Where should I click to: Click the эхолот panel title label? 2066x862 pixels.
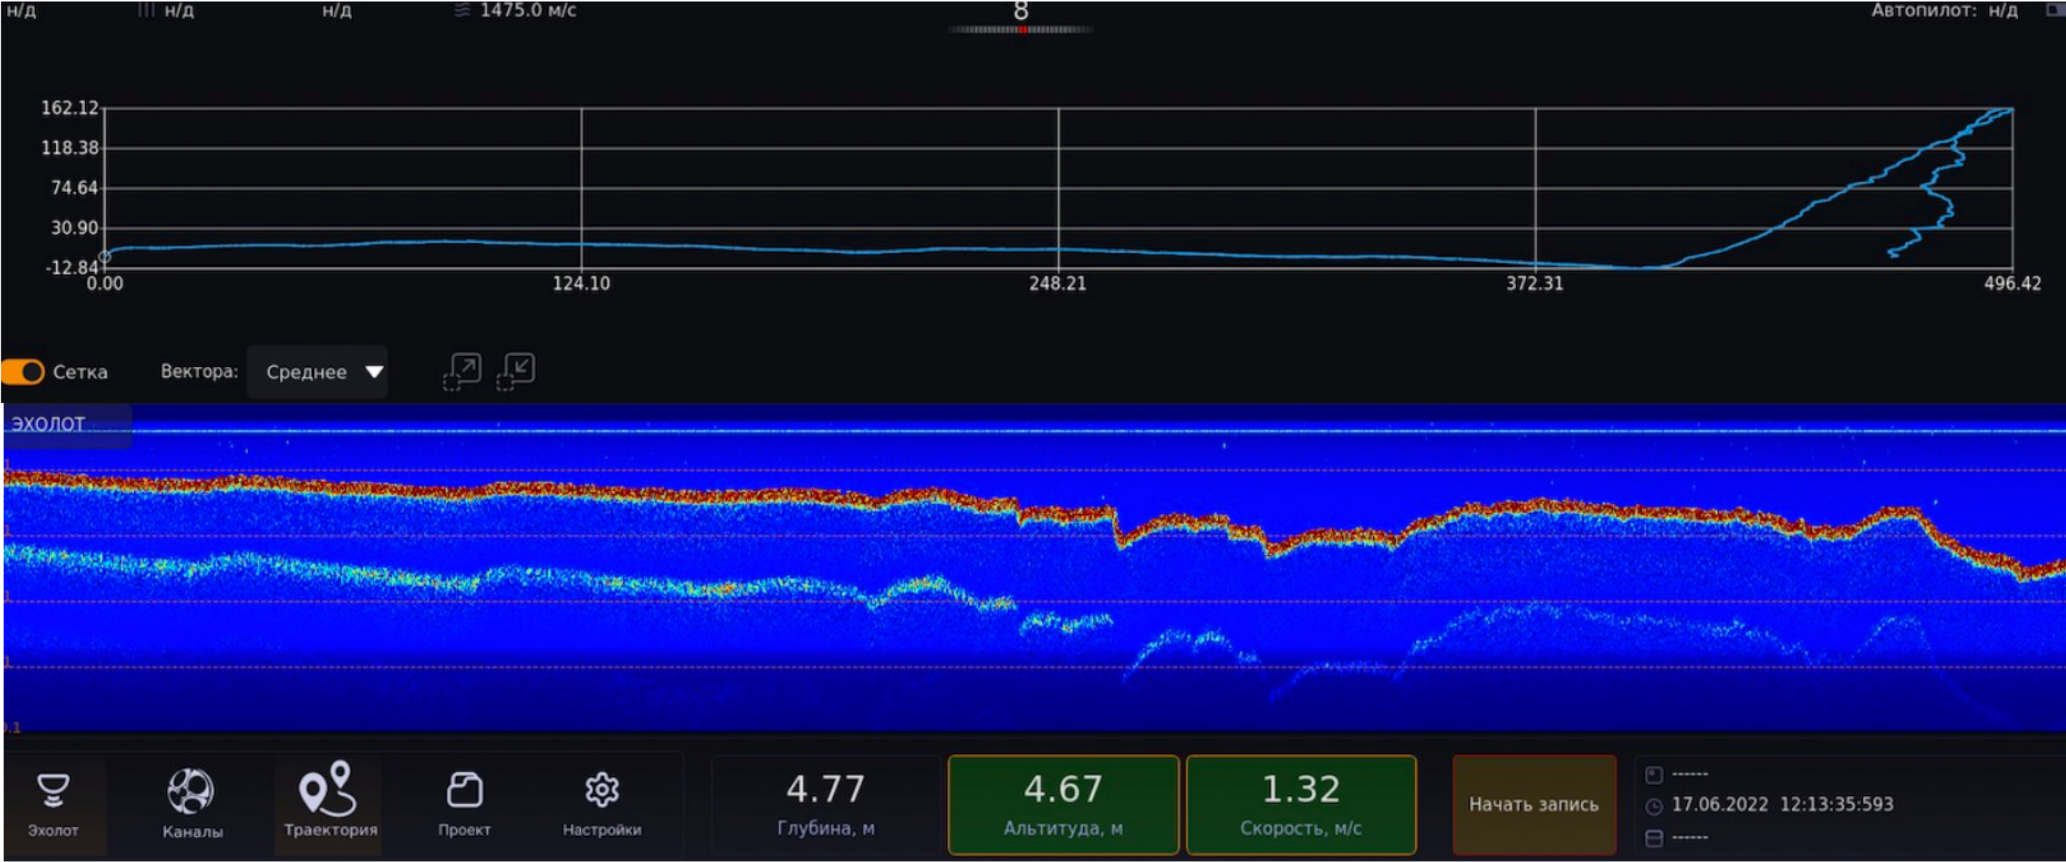[x=48, y=424]
